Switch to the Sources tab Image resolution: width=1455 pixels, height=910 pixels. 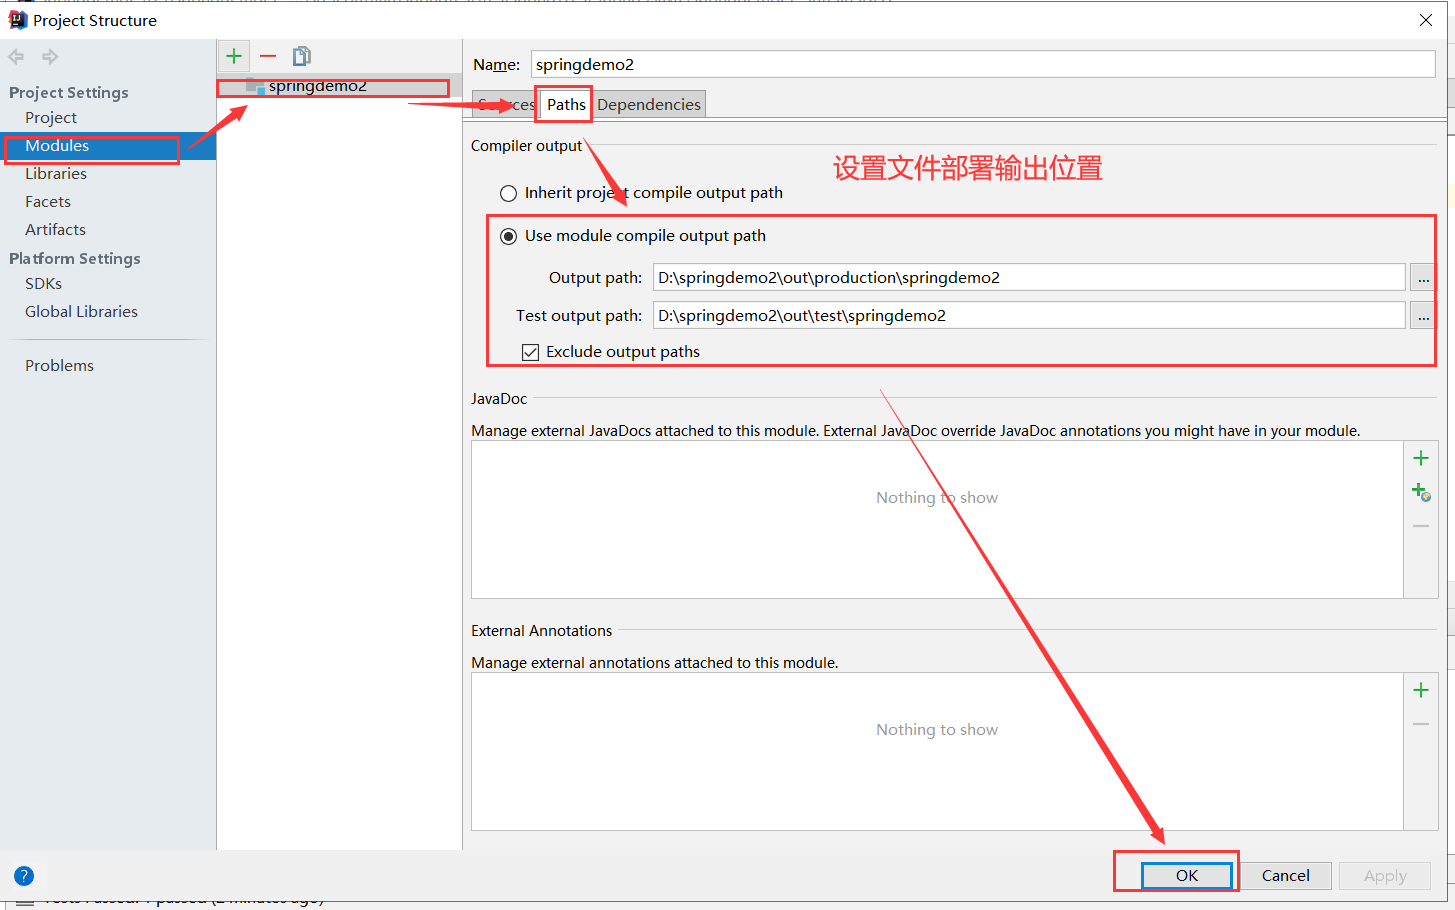[506, 104]
